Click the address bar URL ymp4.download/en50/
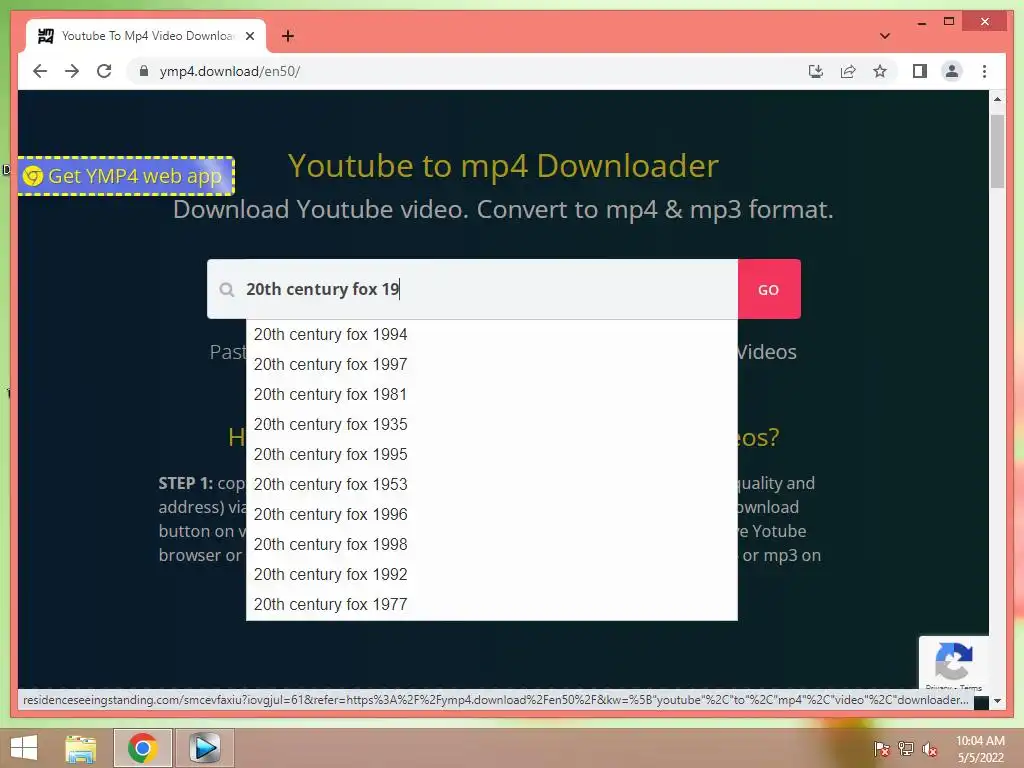 point(229,71)
